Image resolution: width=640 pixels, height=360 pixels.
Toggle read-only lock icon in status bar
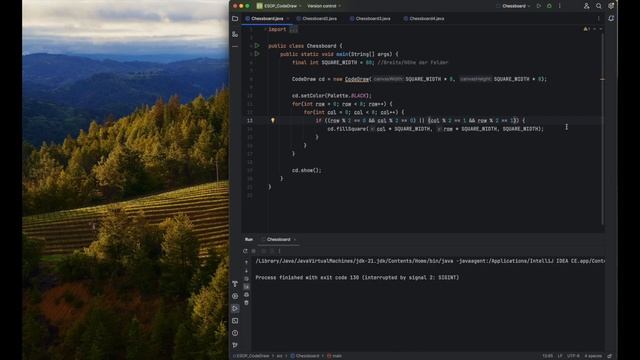(x=610, y=356)
